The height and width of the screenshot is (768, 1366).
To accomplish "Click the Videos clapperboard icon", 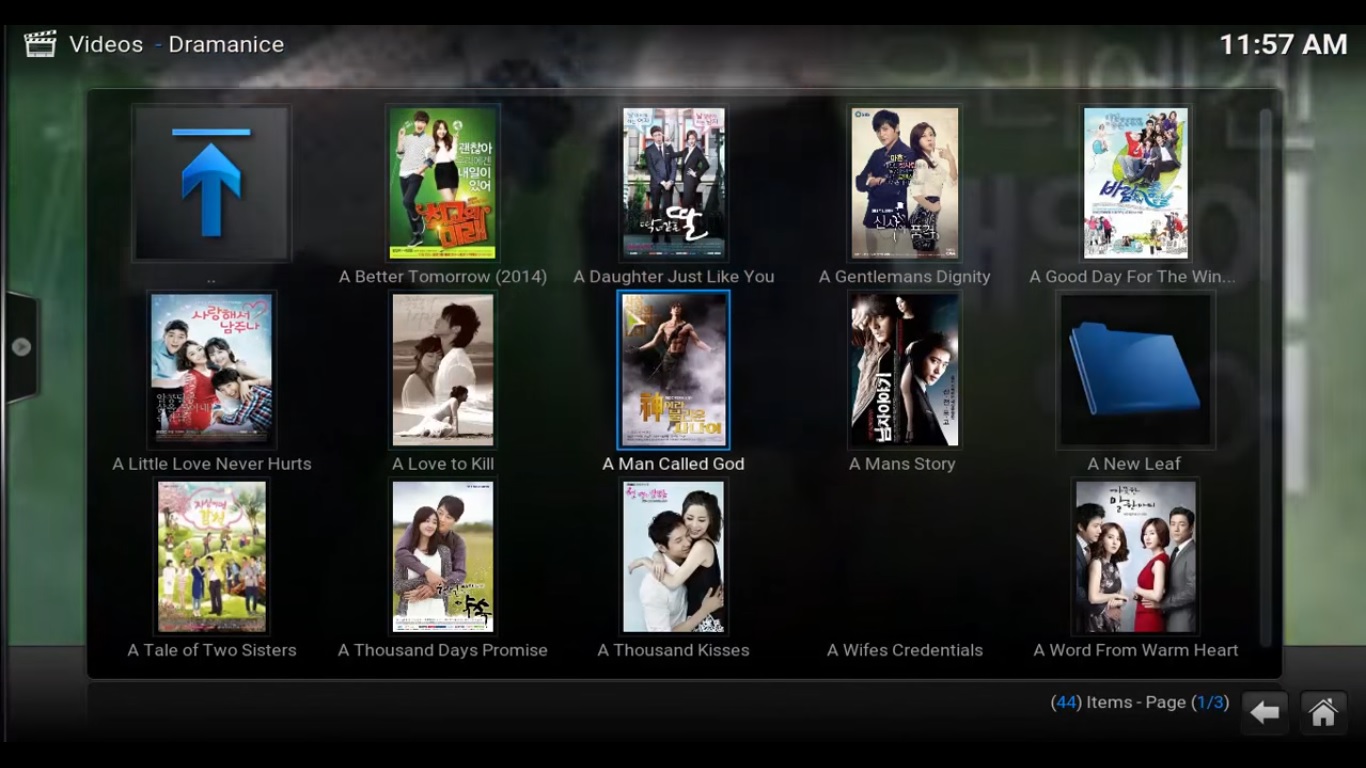I will 40,44.
